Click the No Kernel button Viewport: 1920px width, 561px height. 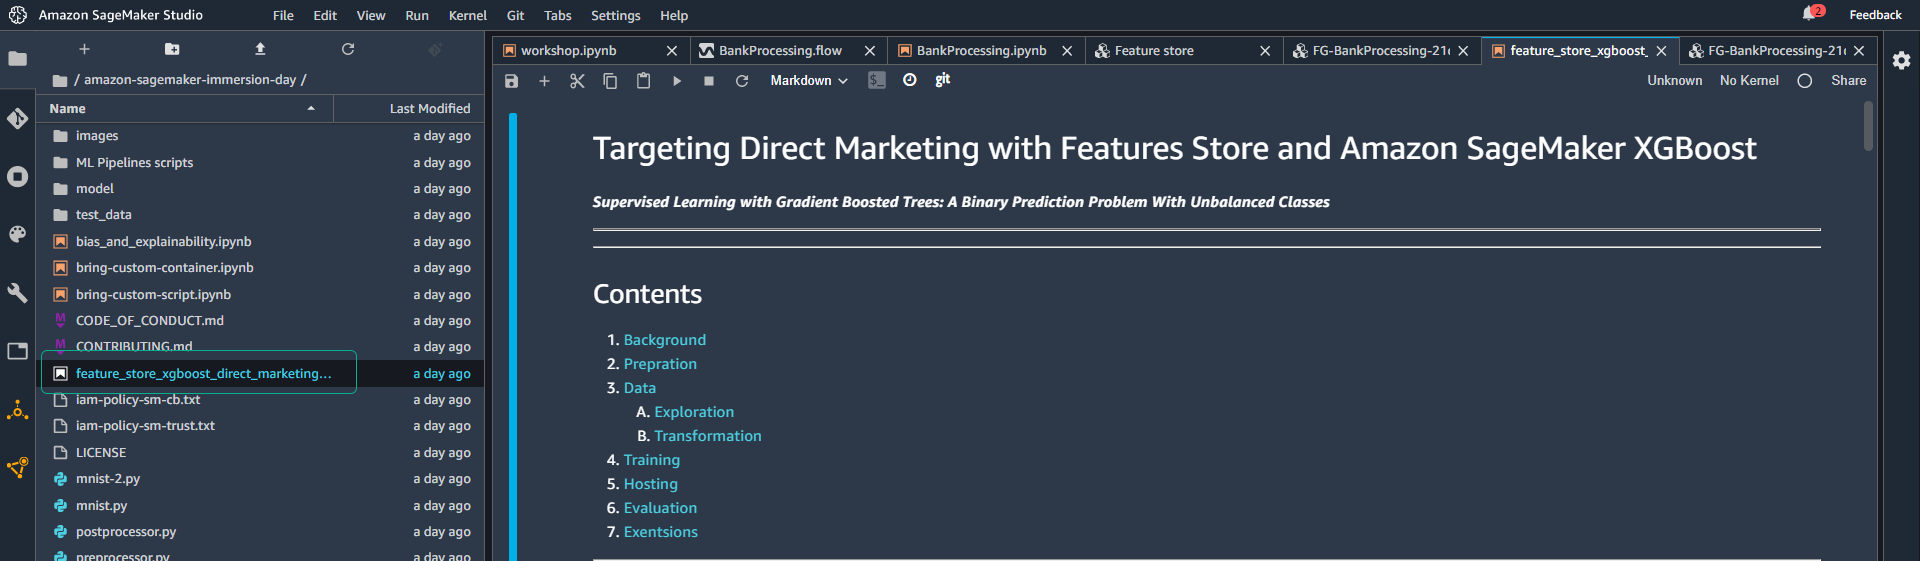point(1749,81)
